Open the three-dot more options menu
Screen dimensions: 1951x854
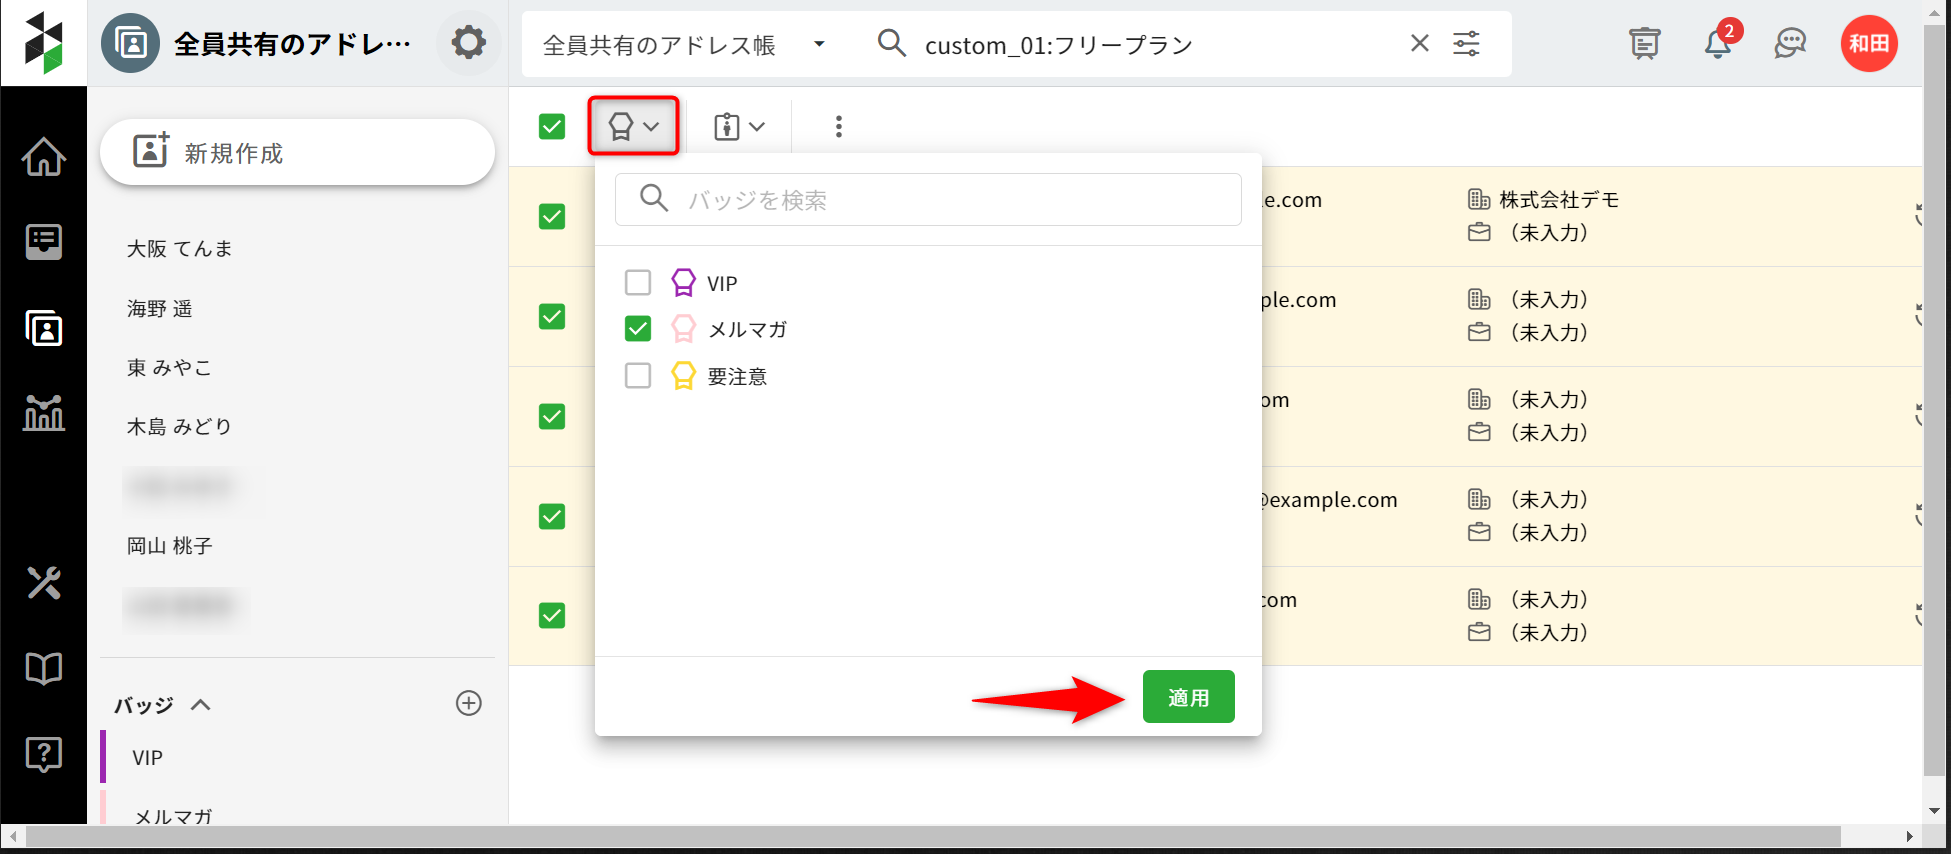pyautogui.click(x=838, y=126)
